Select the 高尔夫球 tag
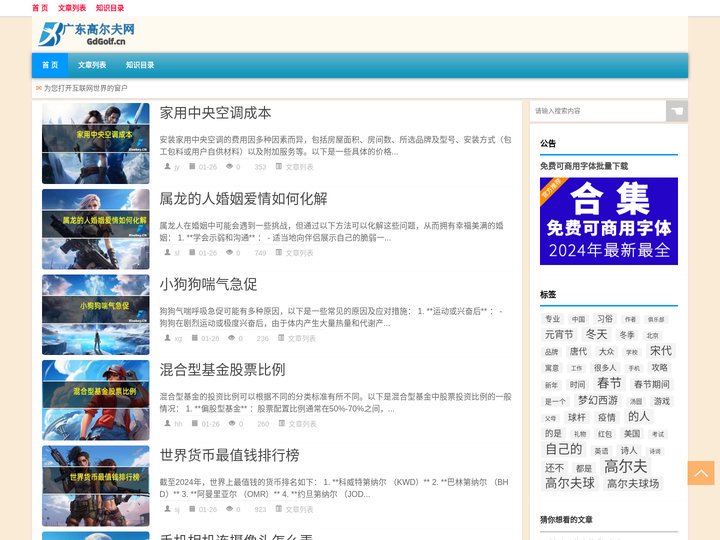This screenshot has height=540, width=720. pos(570,483)
